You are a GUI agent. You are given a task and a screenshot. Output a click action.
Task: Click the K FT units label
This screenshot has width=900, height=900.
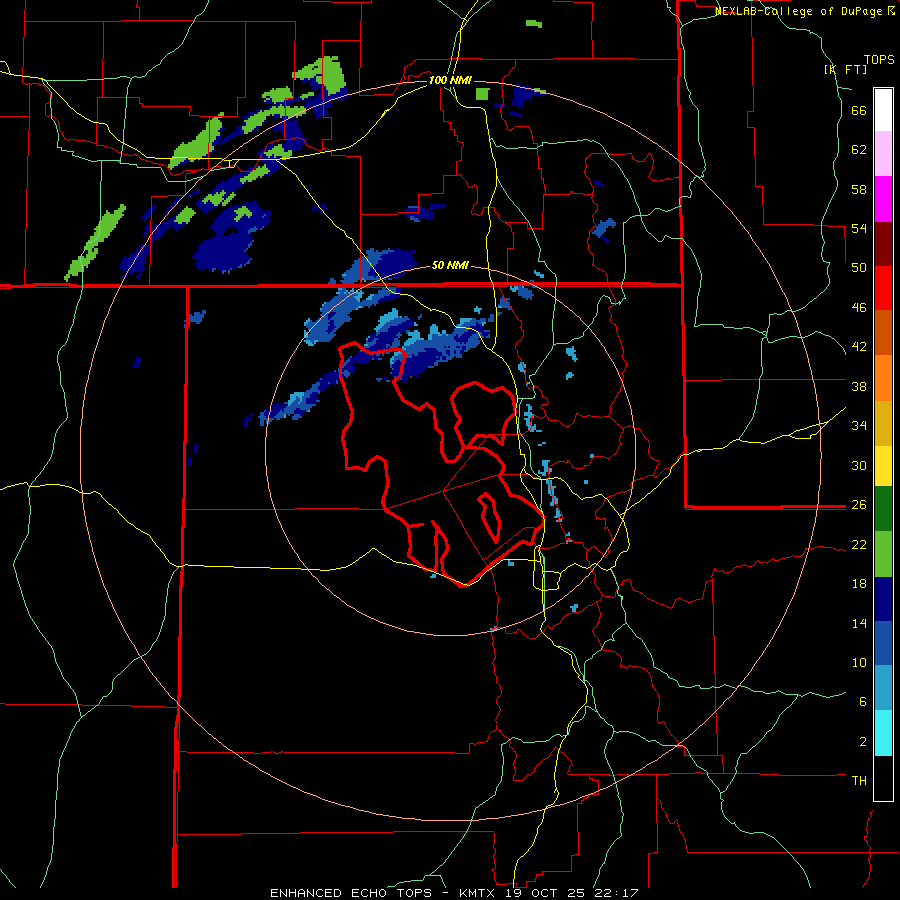[845, 69]
